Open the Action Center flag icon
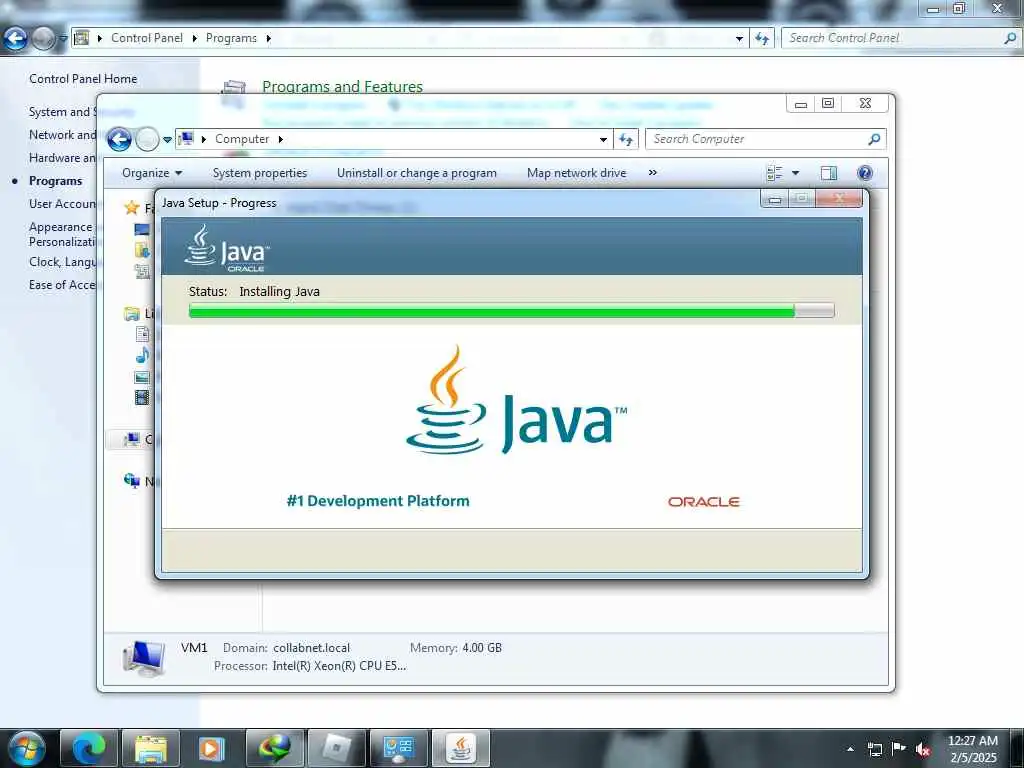Image resolution: width=1024 pixels, height=768 pixels. (x=899, y=749)
